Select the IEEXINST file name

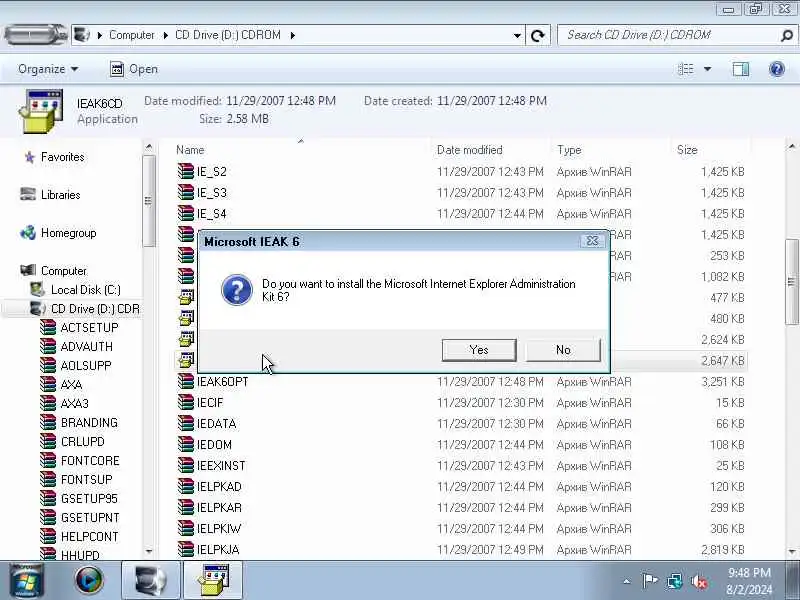[221, 466]
